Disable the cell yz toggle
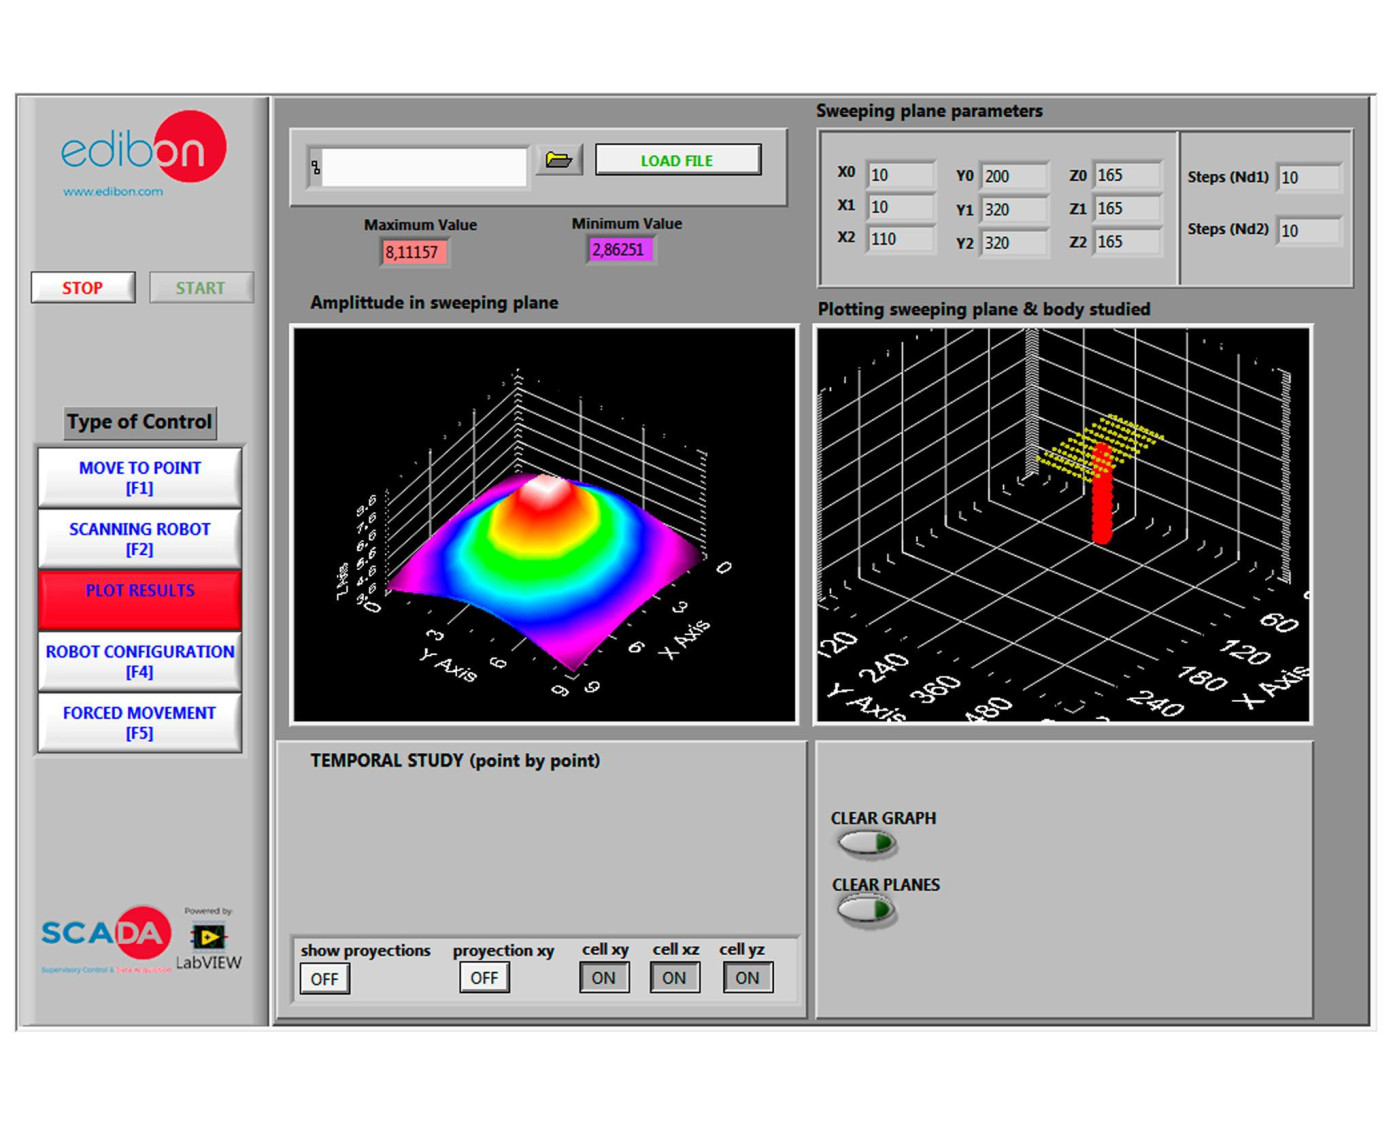 pyautogui.click(x=747, y=978)
